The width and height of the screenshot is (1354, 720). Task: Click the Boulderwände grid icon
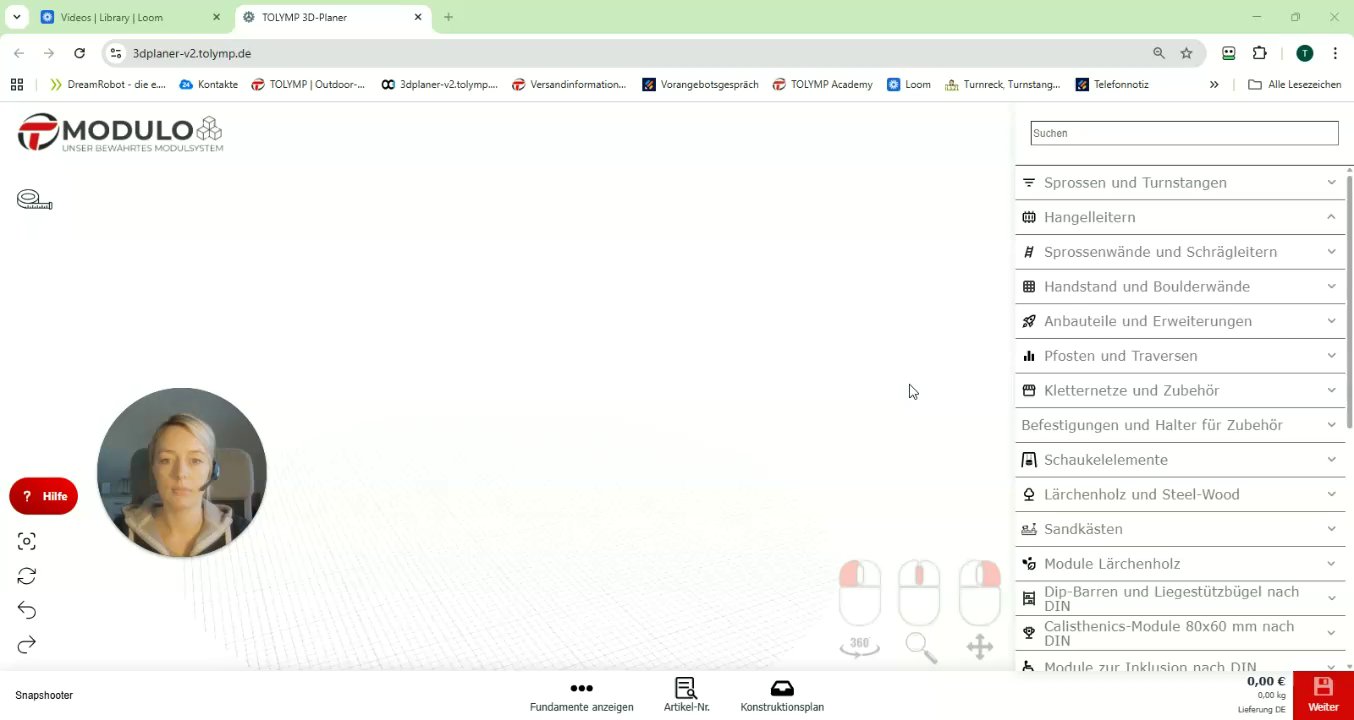(x=1029, y=287)
